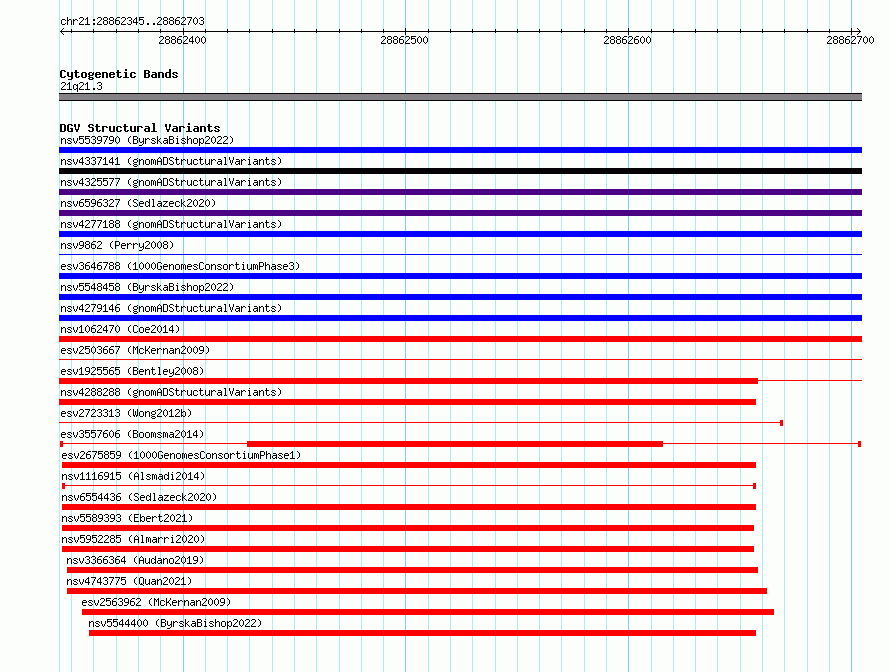Image resolution: width=890 pixels, height=672 pixels.
Task: Click the 28862400 ruler position label
Action: pos(182,40)
